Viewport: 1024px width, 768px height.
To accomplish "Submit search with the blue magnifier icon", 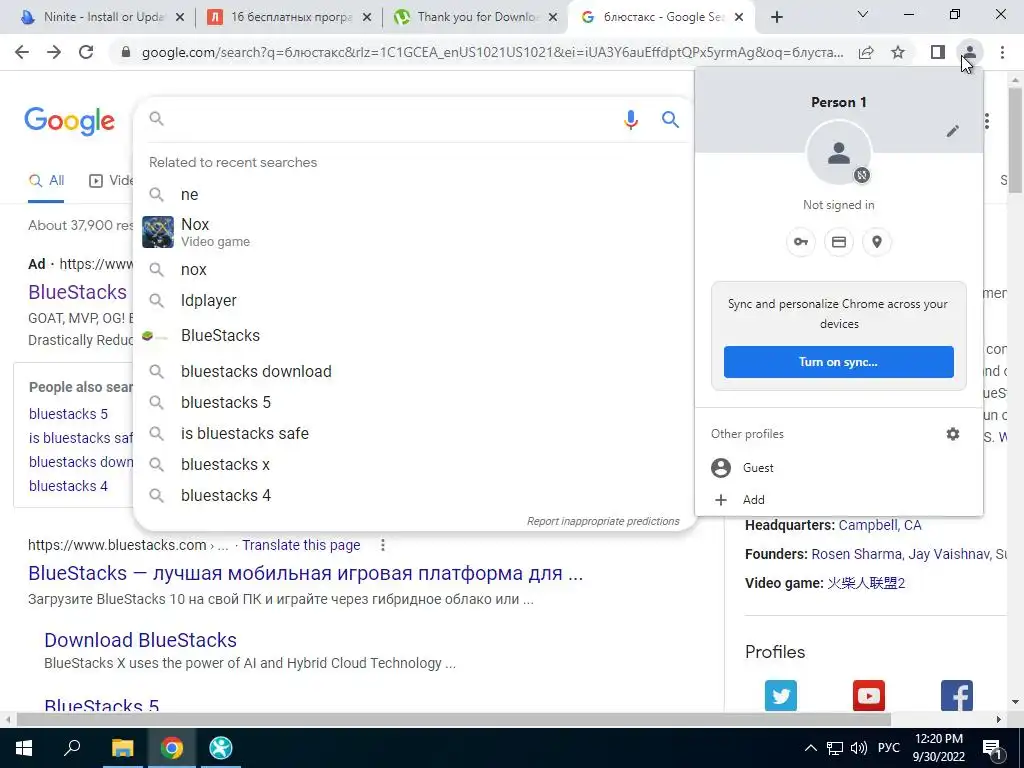I will pyautogui.click(x=670, y=120).
